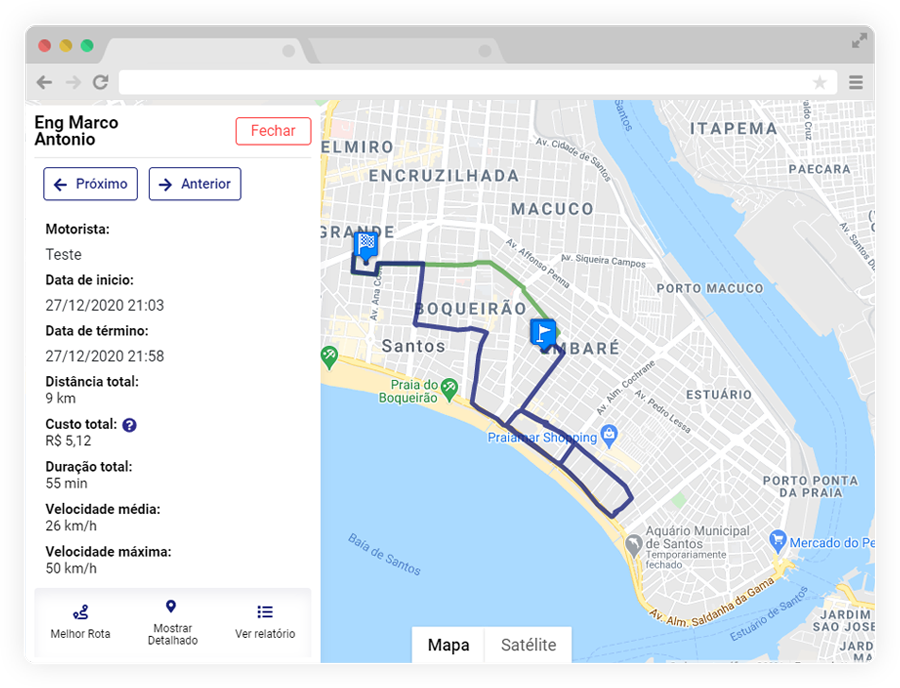Viewport: 900px width, 688px height.
Task: Open Ver relatório list icon
Action: (x=265, y=612)
